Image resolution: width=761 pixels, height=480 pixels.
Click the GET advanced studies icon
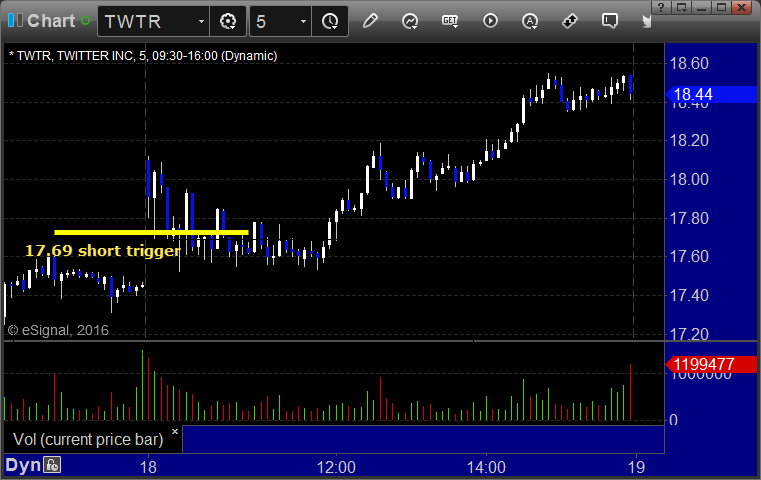pyautogui.click(x=450, y=21)
